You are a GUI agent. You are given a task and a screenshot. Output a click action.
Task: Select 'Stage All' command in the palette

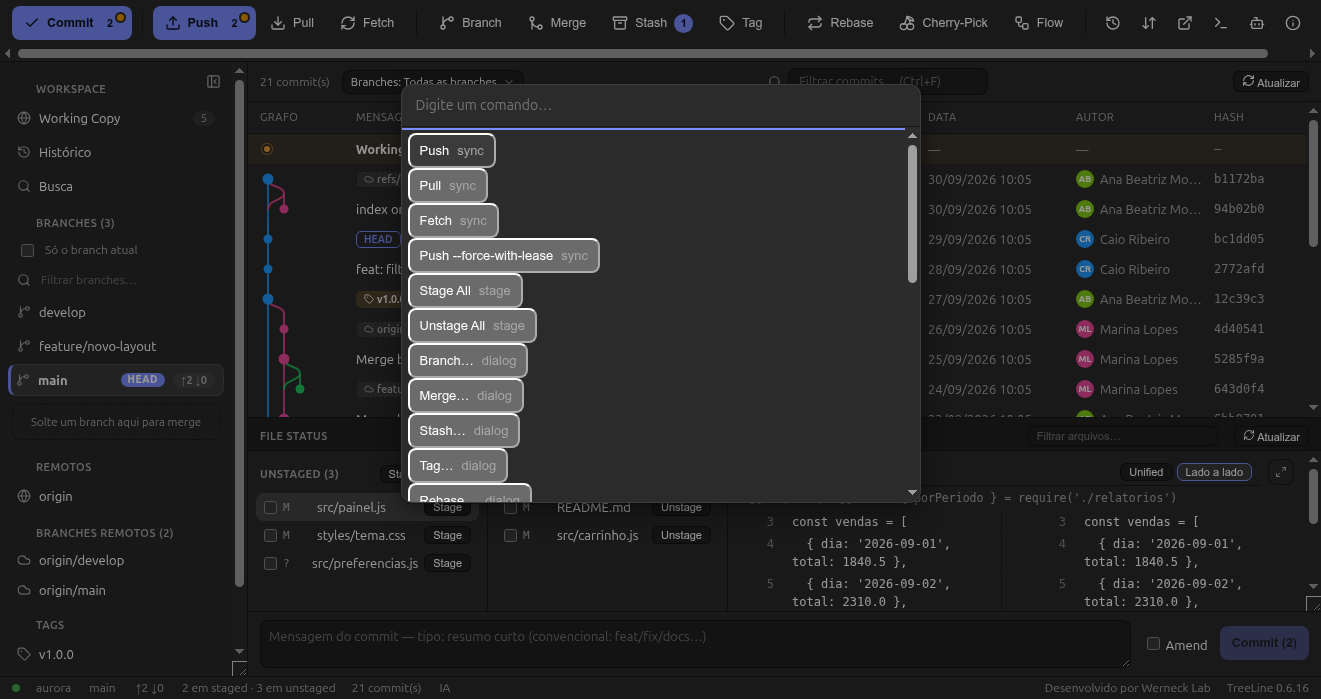click(x=465, y=291)
